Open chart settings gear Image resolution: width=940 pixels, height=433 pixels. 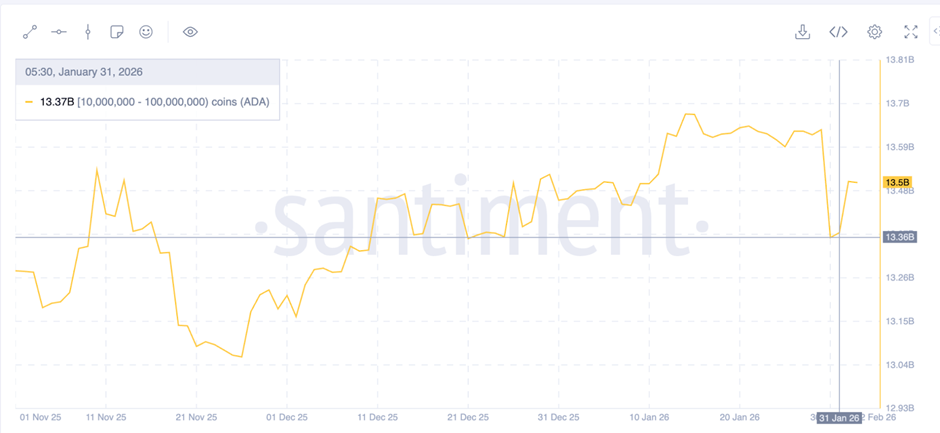pyautogui.click(x=874, y=32)
